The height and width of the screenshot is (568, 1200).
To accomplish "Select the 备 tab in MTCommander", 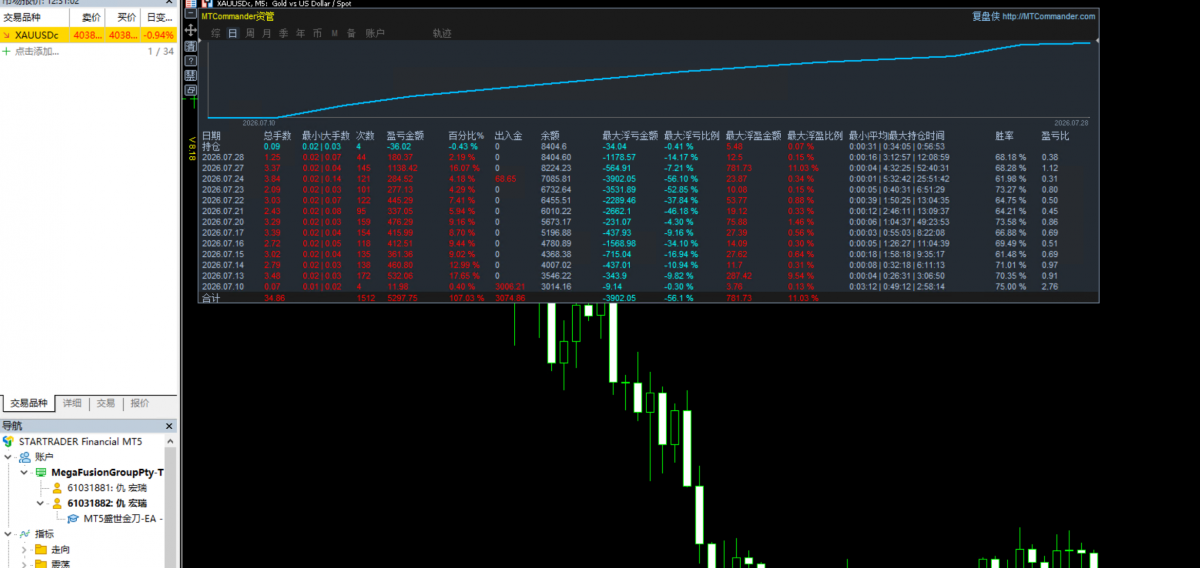I will 351,33.
